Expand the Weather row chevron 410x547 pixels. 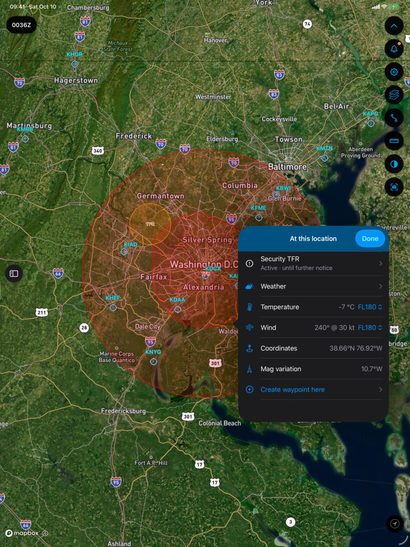(380, 286)
